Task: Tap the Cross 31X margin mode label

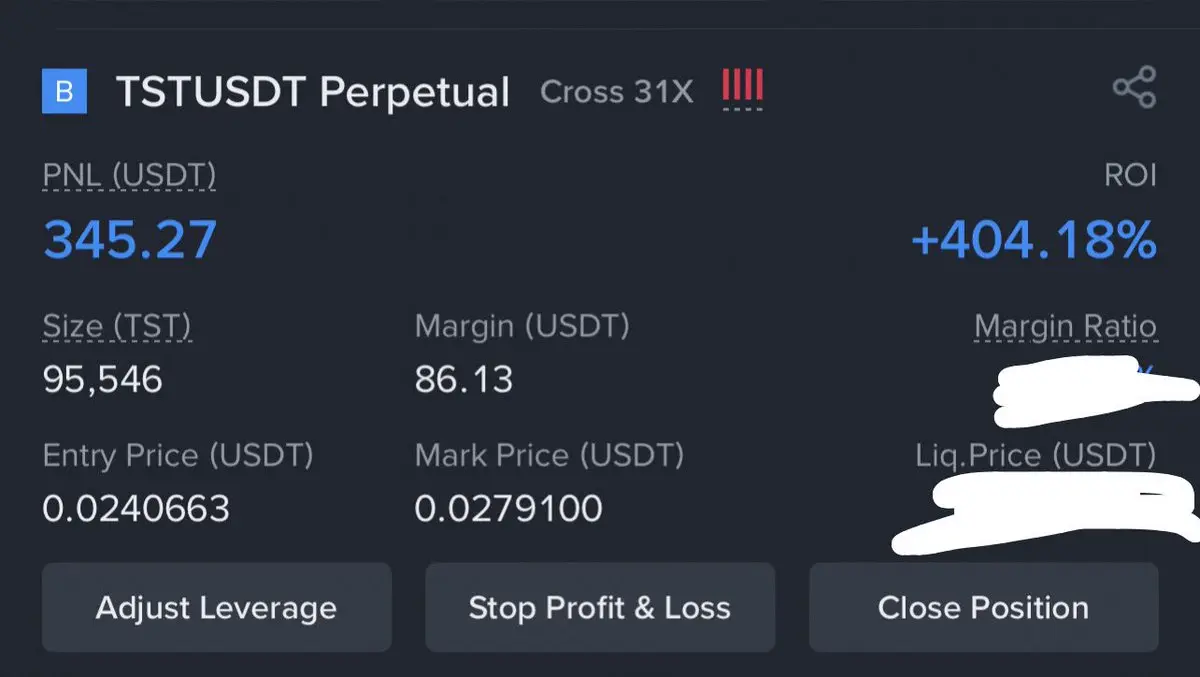Action: [616, 92]
